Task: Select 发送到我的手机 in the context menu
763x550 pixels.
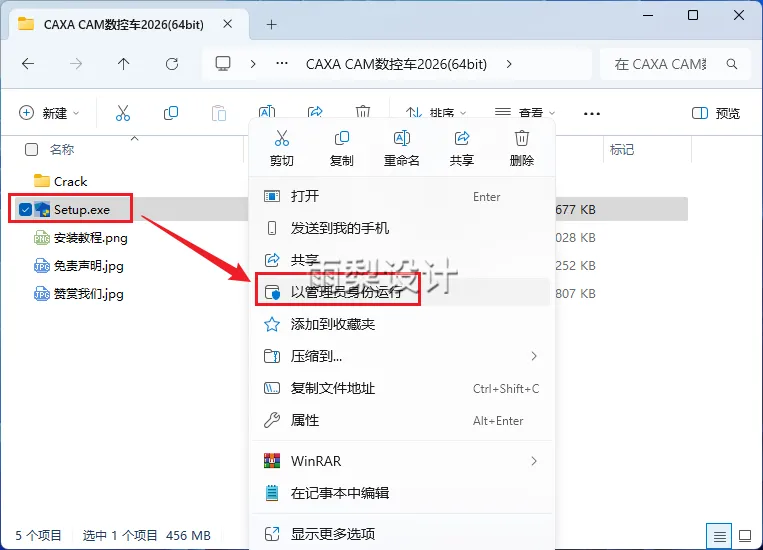Action: point(401,228)
